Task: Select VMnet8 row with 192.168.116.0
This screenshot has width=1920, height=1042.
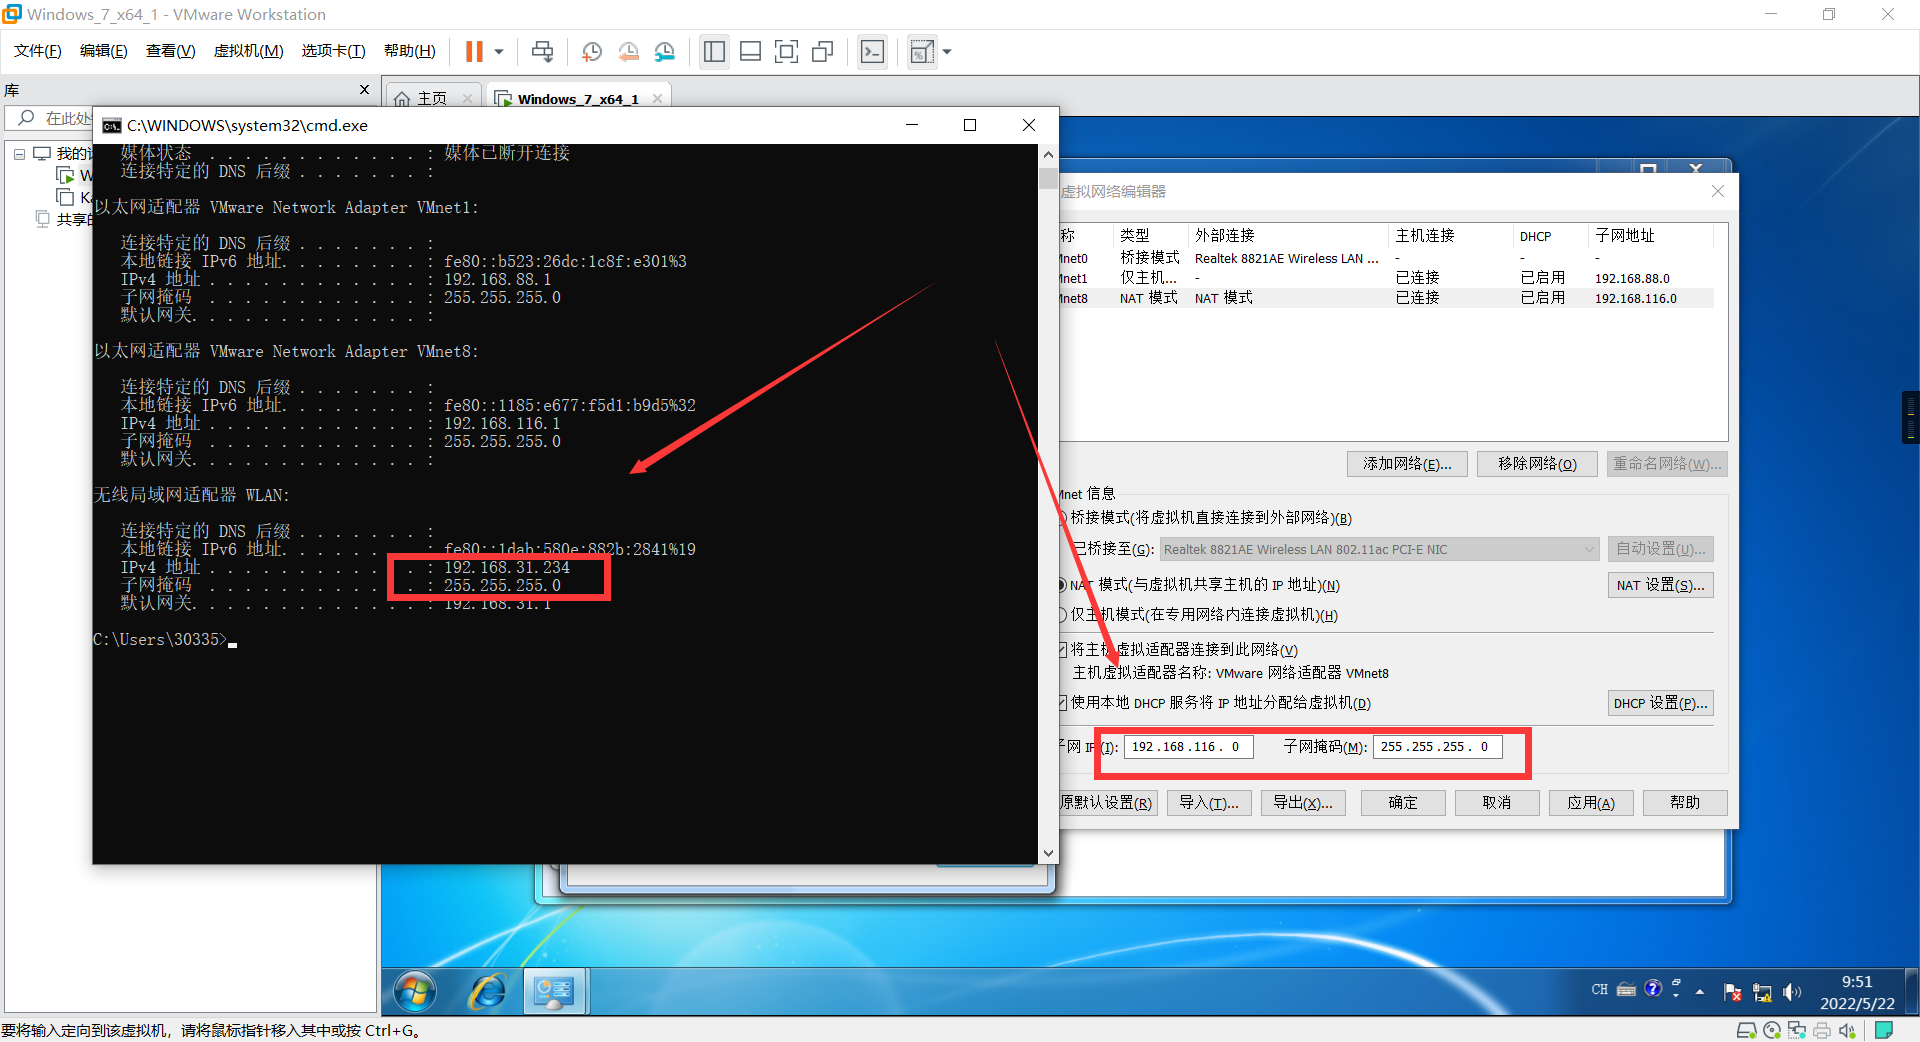Action: point(1387,298)
